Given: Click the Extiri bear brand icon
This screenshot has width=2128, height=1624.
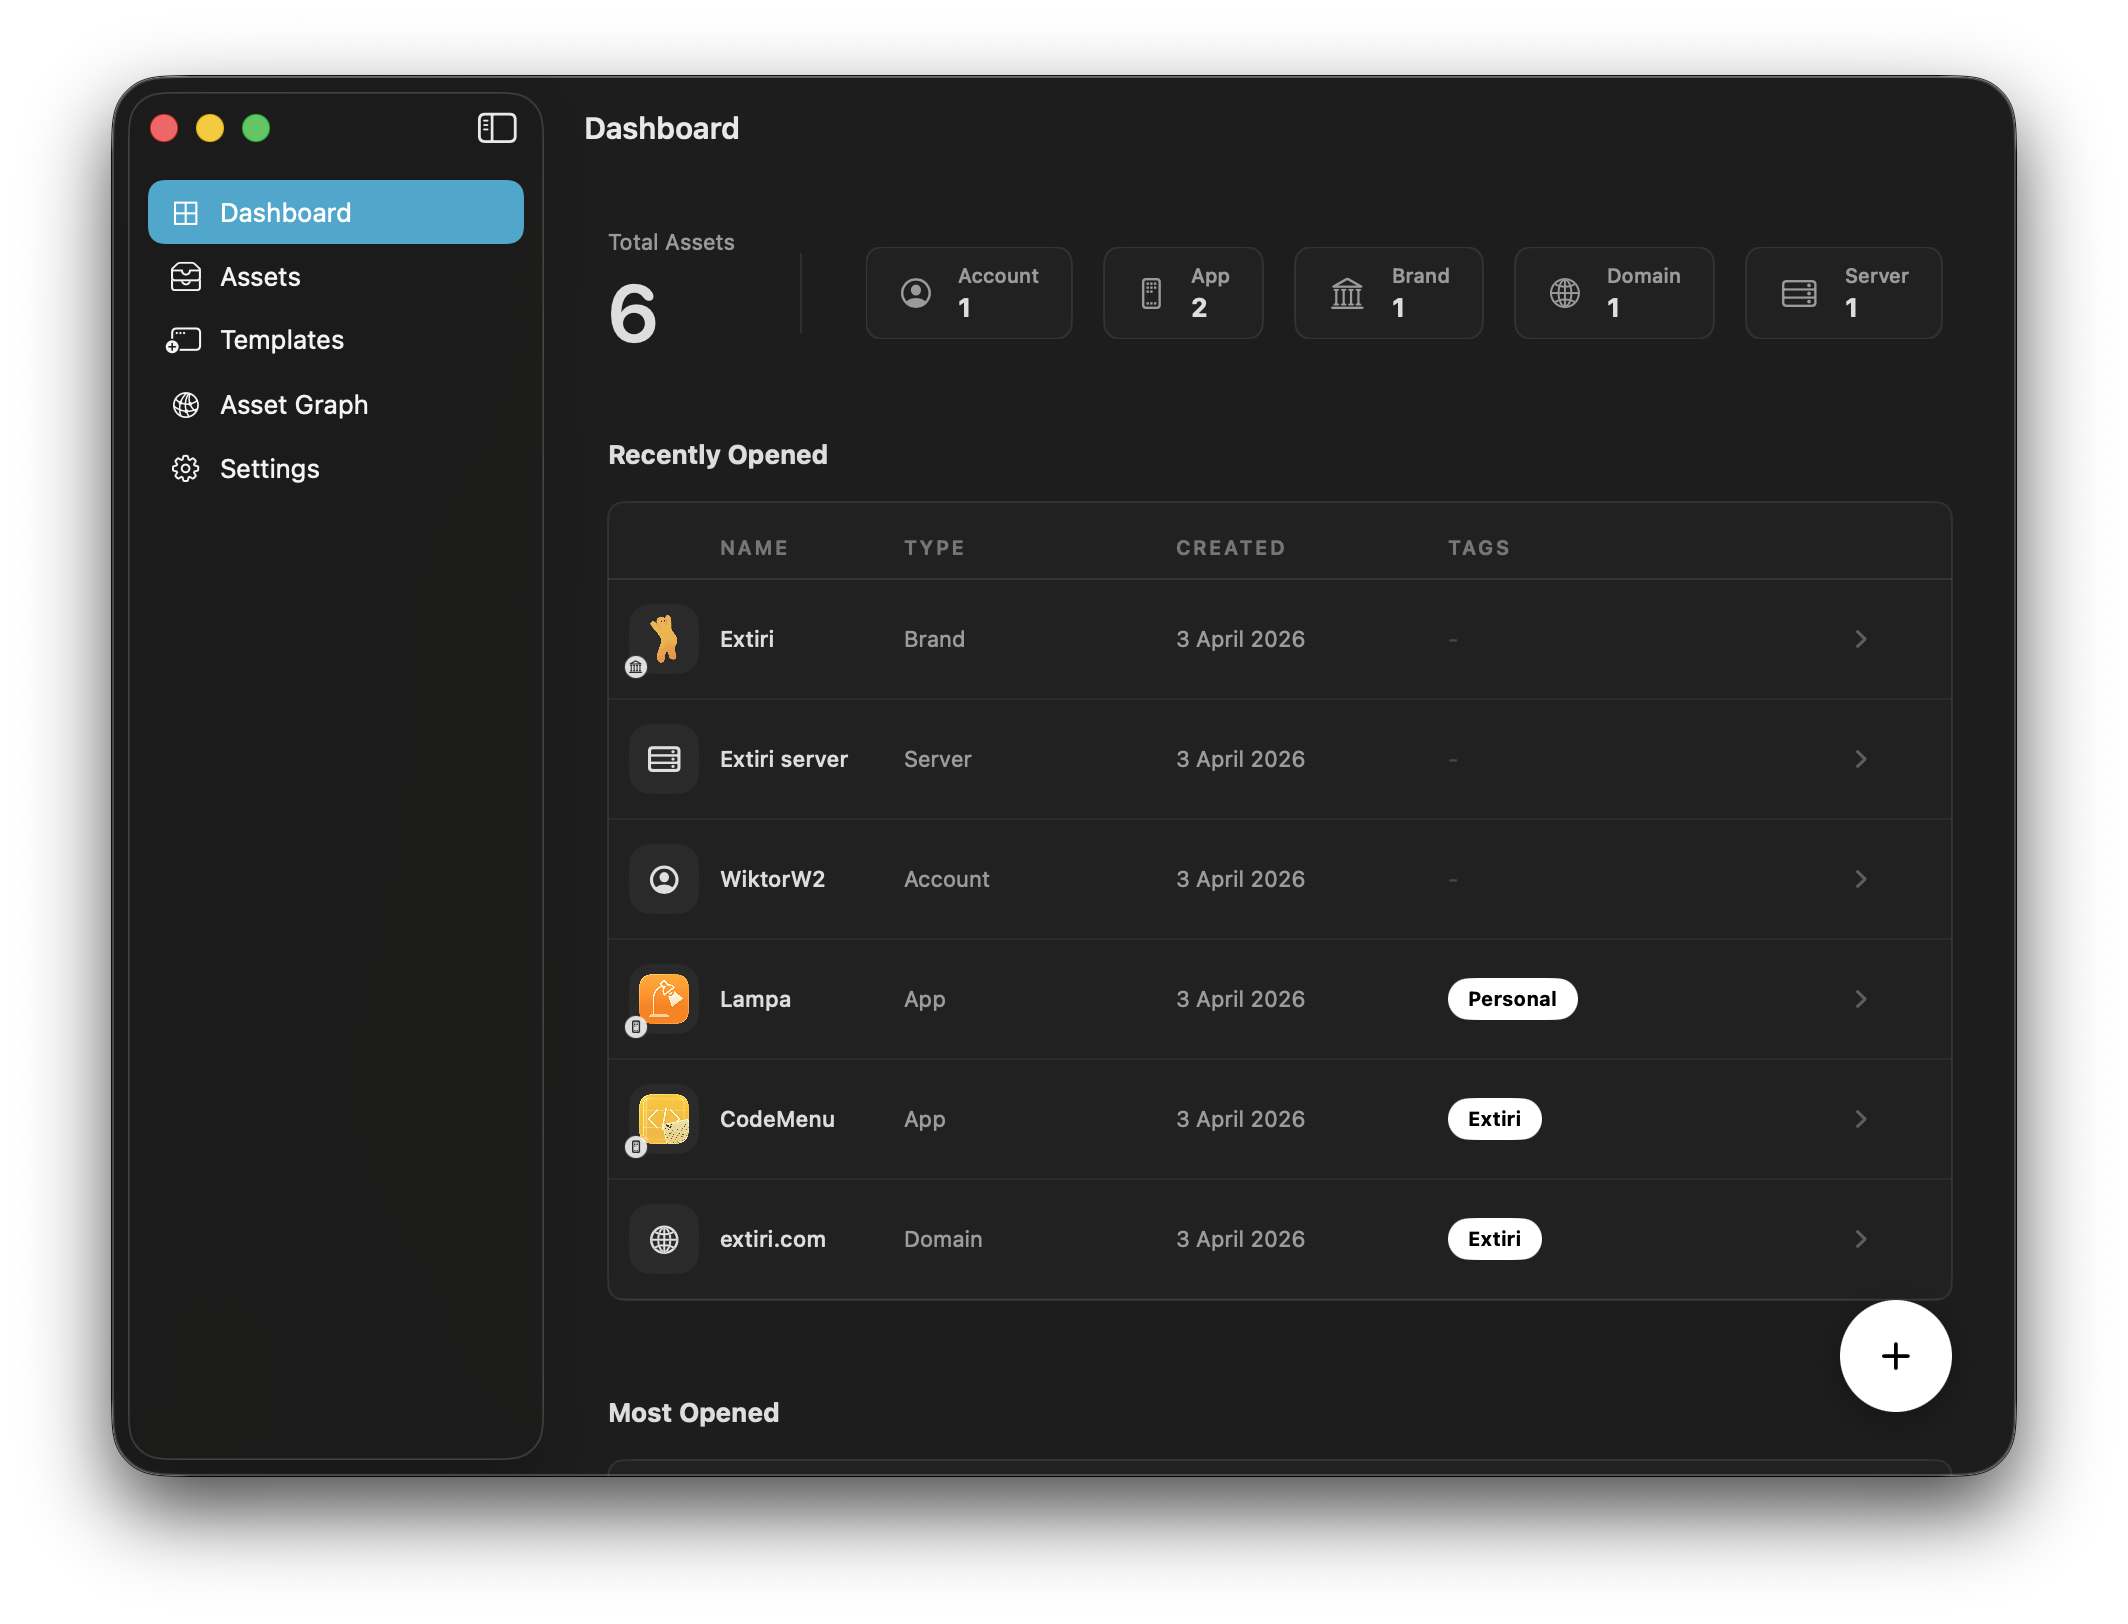Looking at the screenshot, I should click(663, 639).
